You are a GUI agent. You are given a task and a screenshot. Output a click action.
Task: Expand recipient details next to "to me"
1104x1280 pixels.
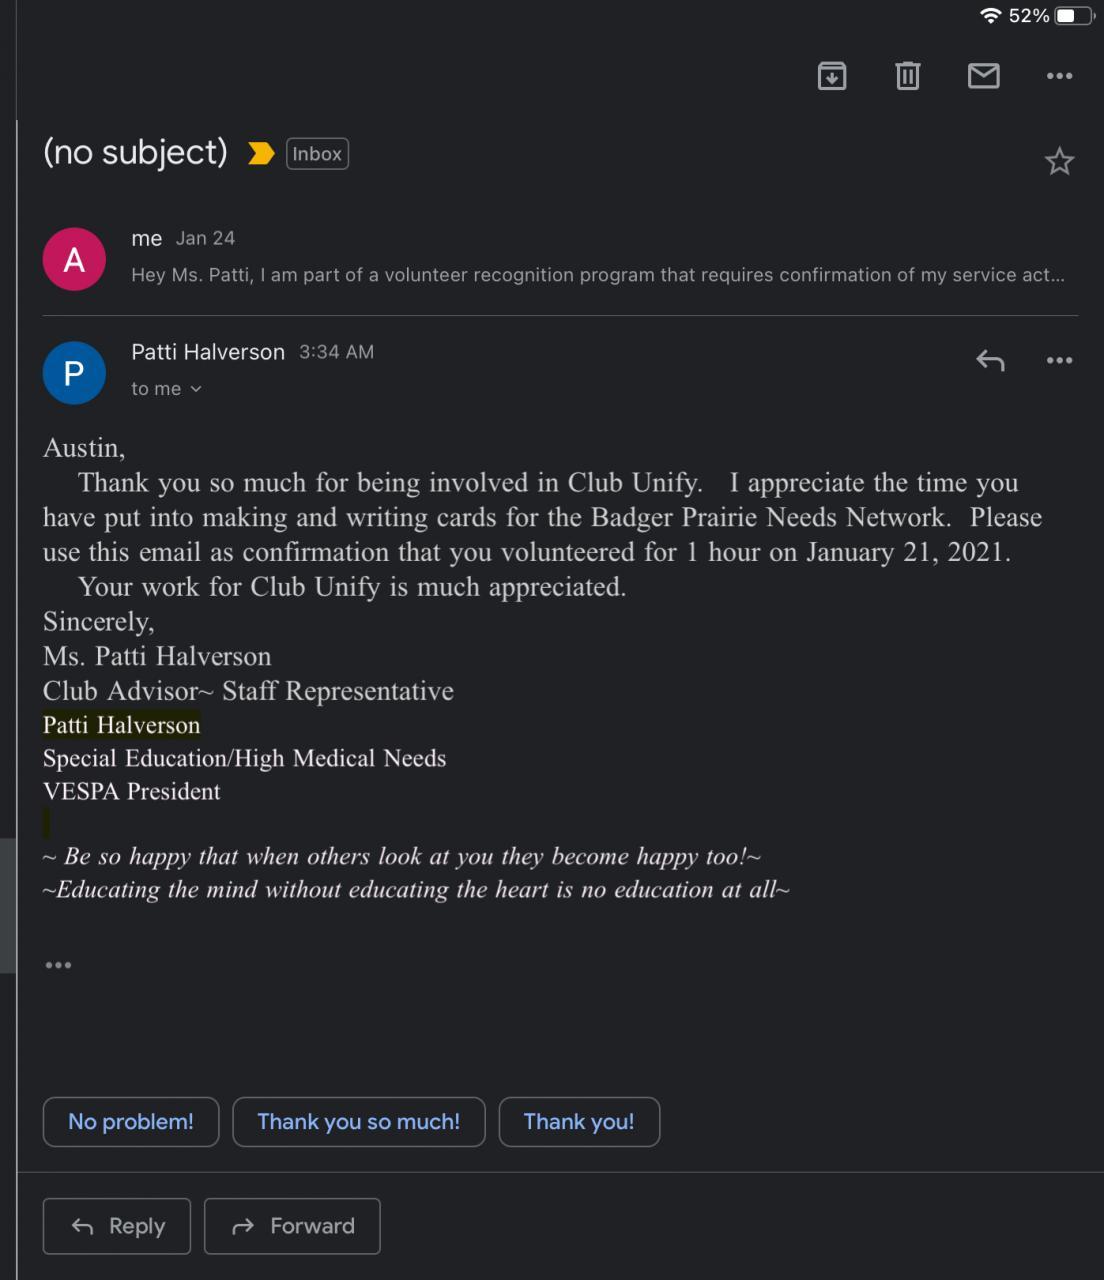pos(196,389)
